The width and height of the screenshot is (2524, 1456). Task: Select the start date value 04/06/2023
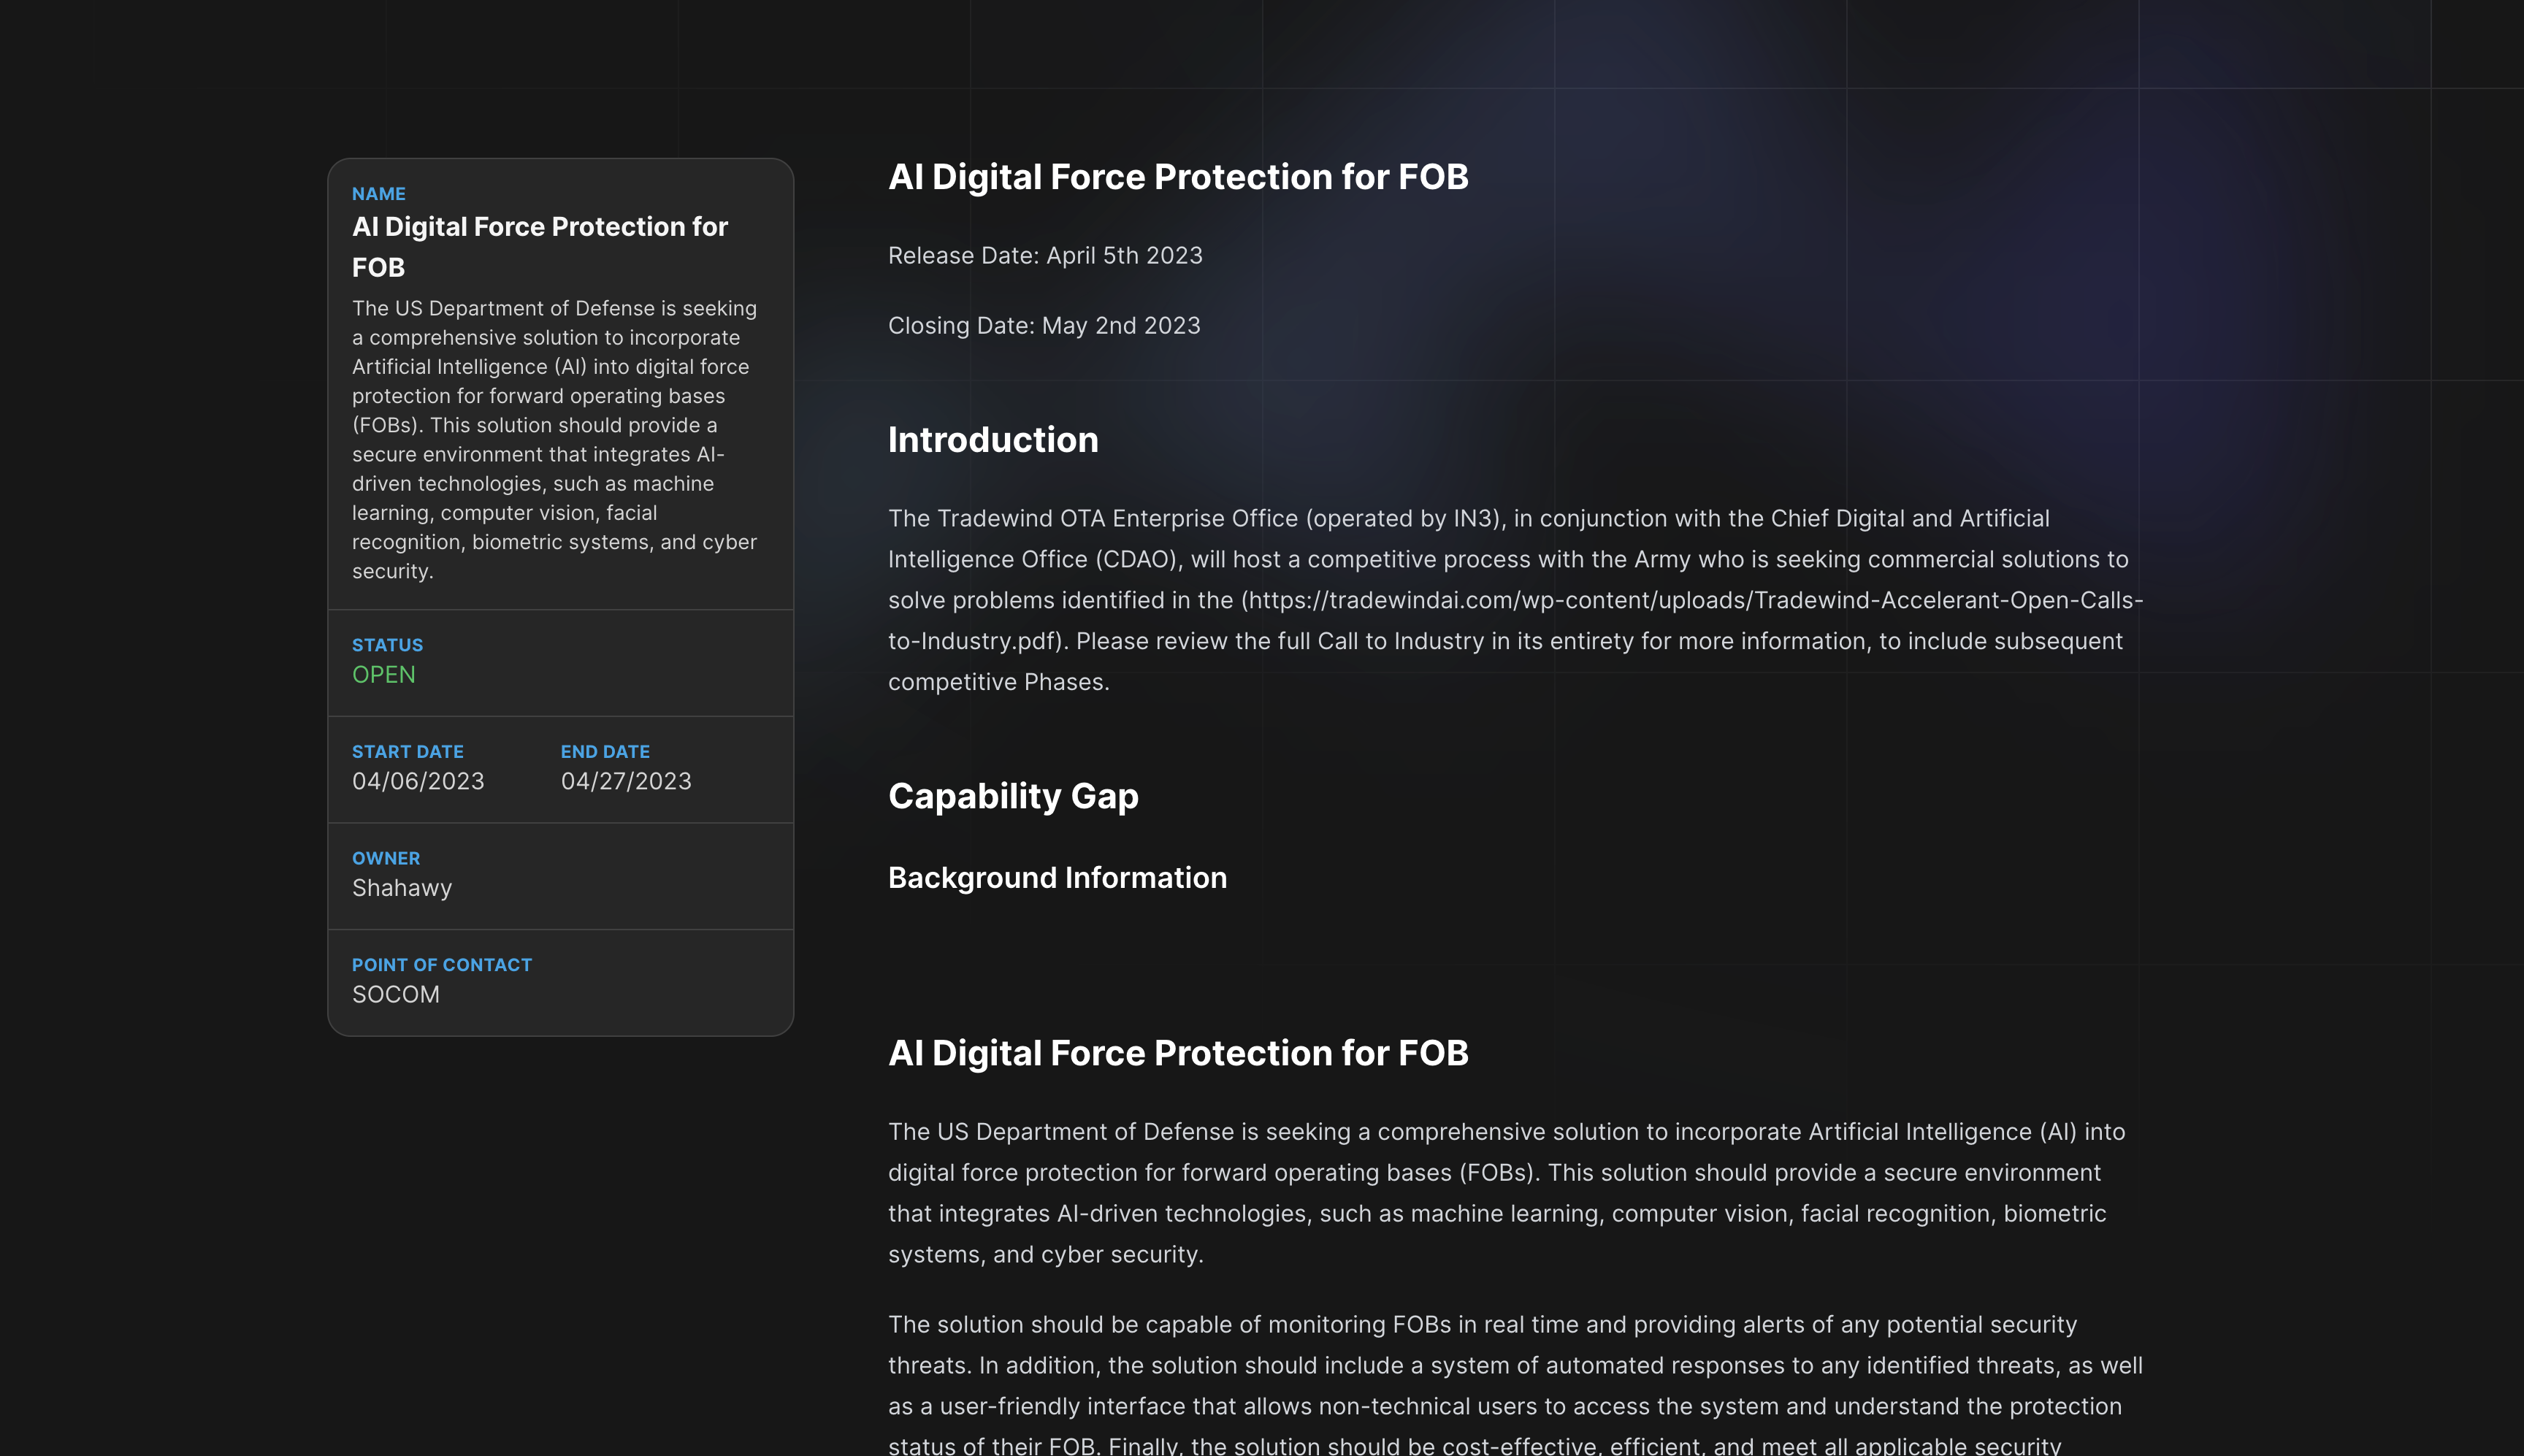tap(418, 781)
